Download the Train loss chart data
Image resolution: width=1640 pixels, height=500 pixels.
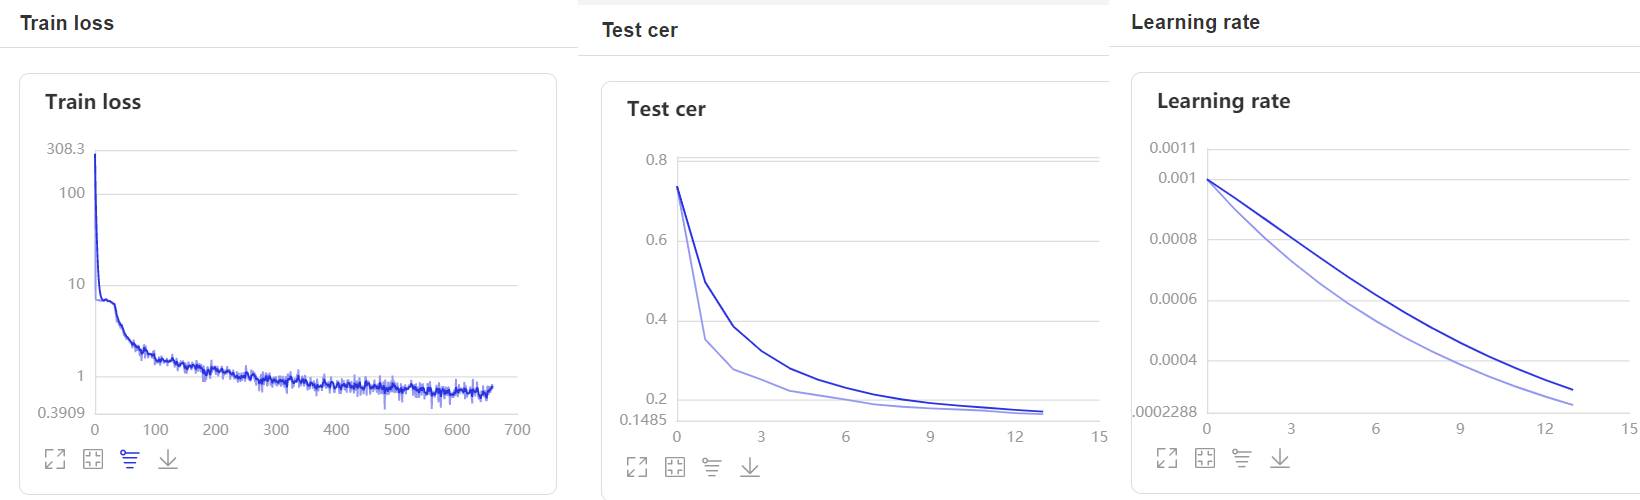[168, 459]
